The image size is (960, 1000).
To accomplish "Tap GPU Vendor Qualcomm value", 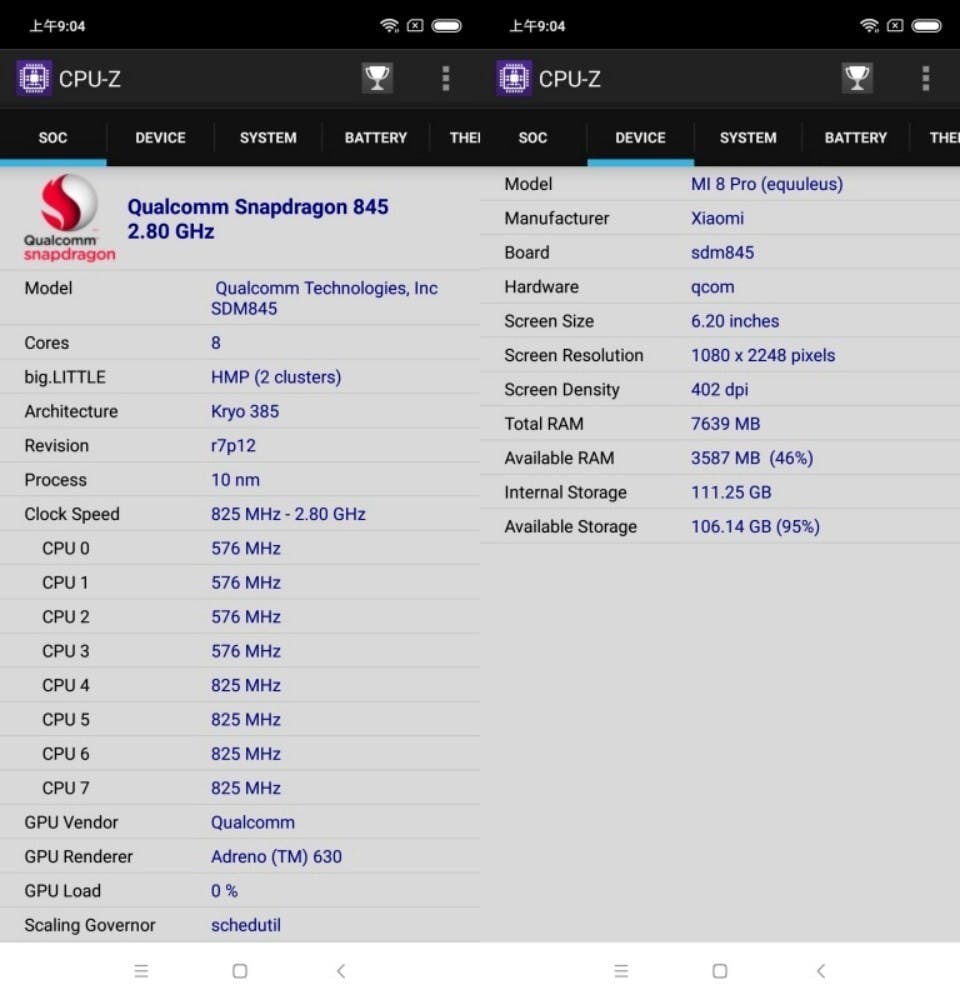I will pyautogui.click(x=253, y=823).
